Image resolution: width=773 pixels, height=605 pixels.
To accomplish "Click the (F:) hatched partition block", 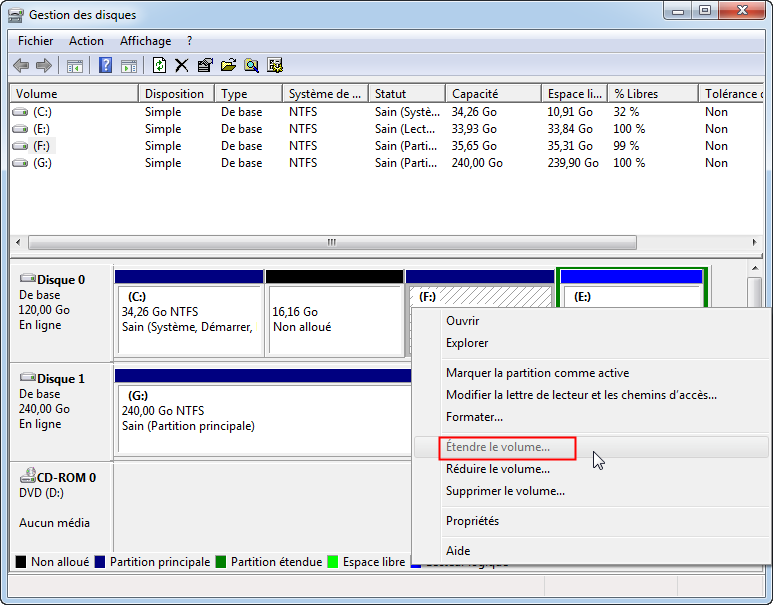I will tap(480, 297).
